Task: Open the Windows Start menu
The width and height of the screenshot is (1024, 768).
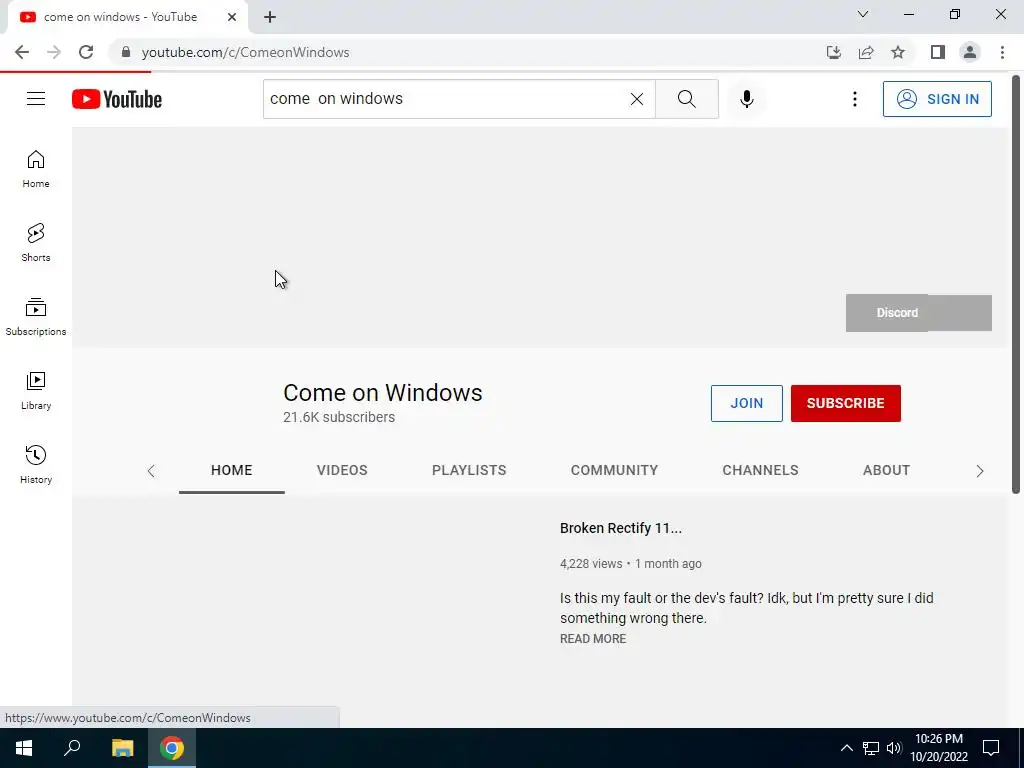Action: [24, 748]
